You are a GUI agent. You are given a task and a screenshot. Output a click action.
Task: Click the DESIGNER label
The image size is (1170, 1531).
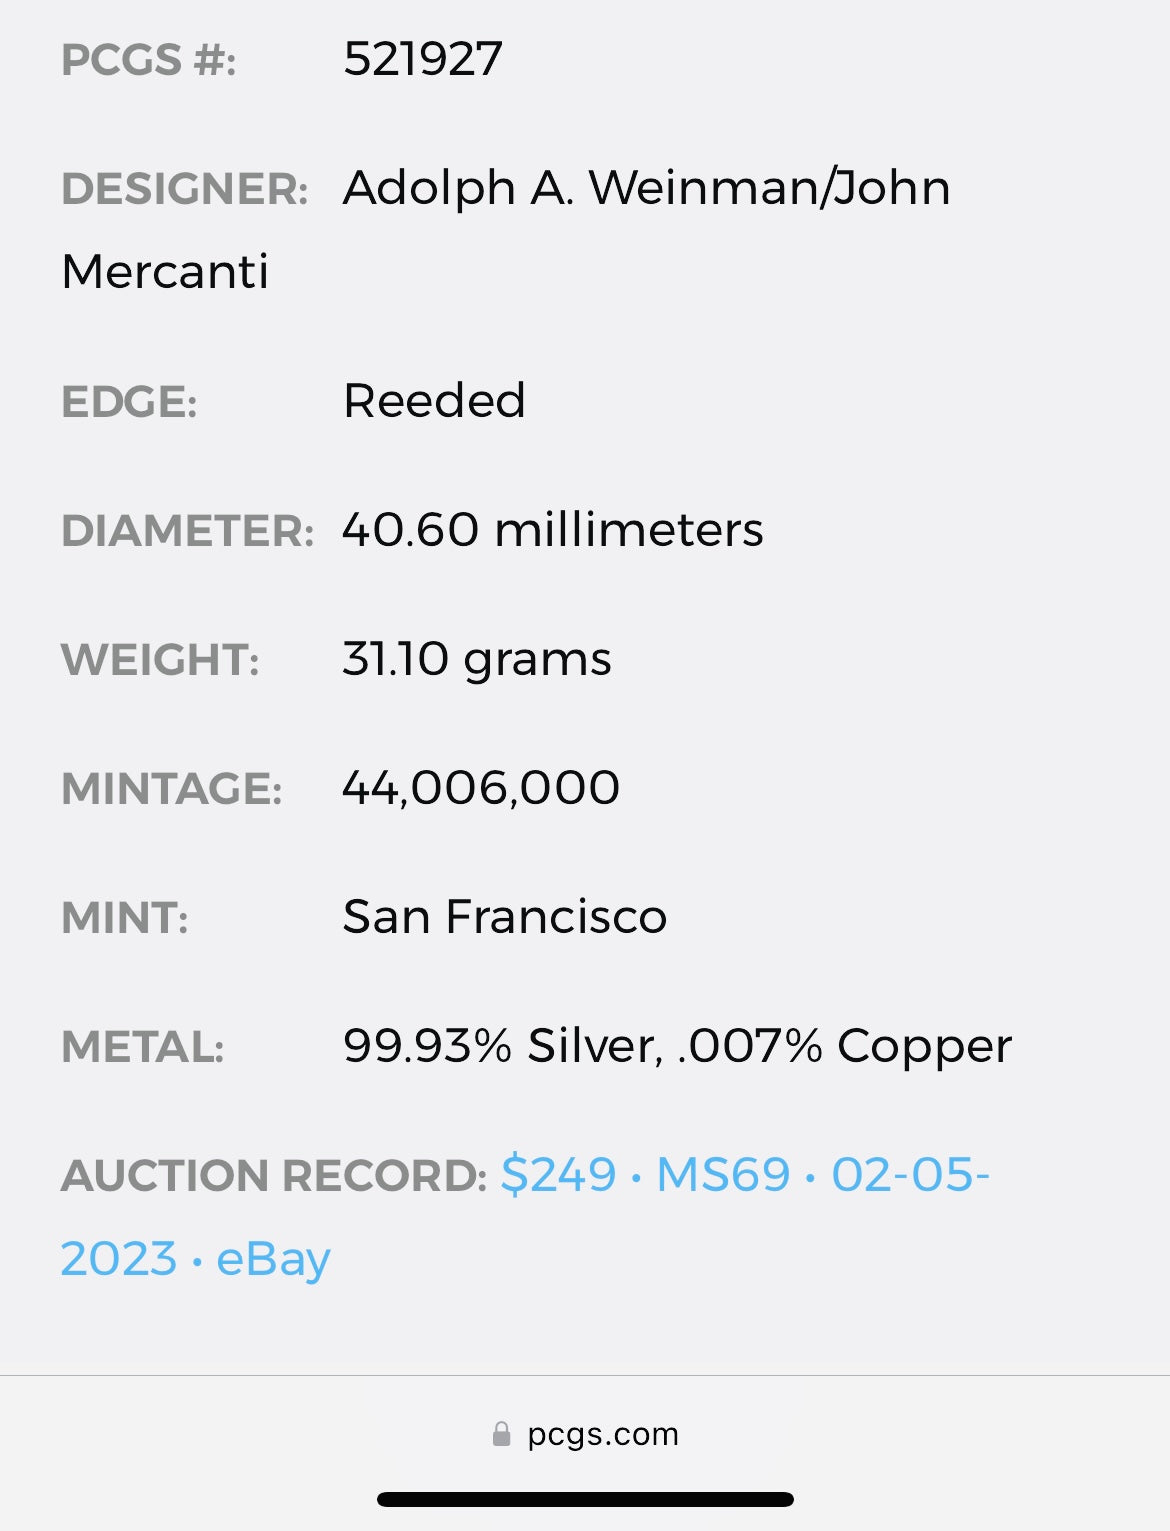point(184,189)
